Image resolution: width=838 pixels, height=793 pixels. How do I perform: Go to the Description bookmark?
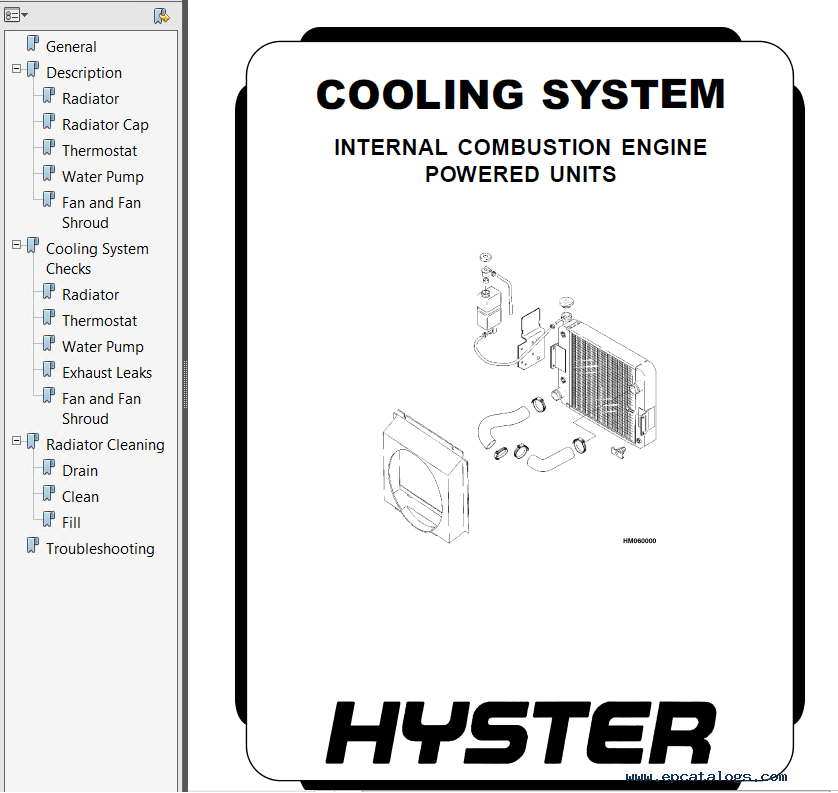[84, 73]
